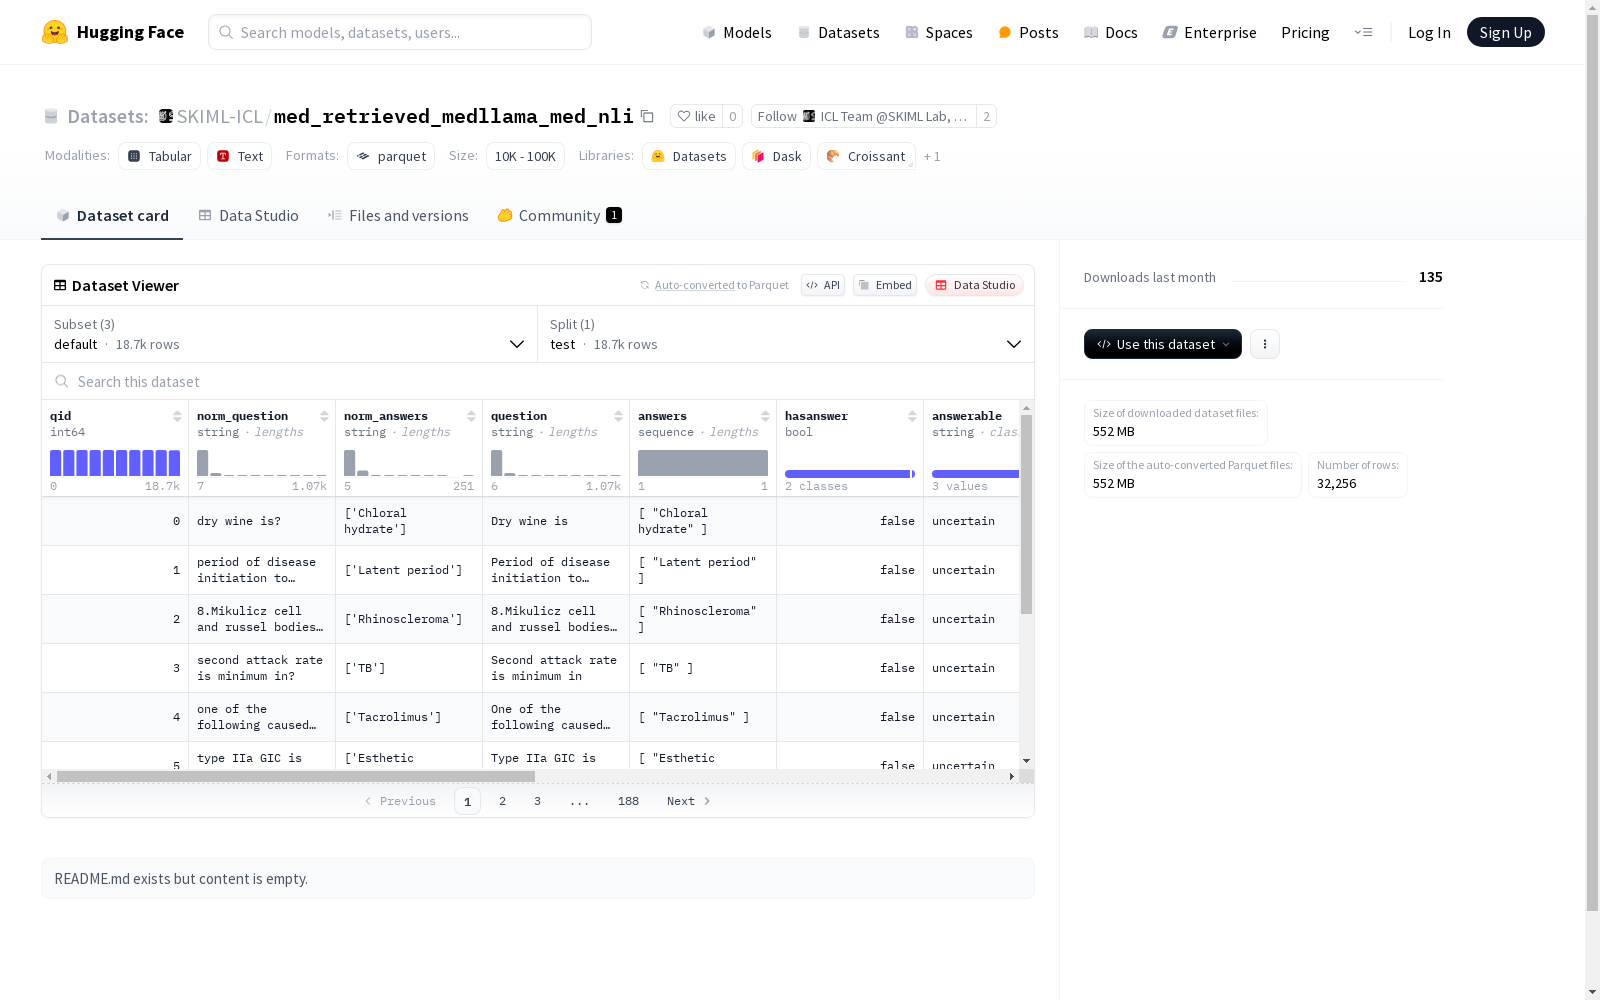Switch to the Dataset card tab
The height and width of the screenshot is (1000, 1600).
coord(112,216)
